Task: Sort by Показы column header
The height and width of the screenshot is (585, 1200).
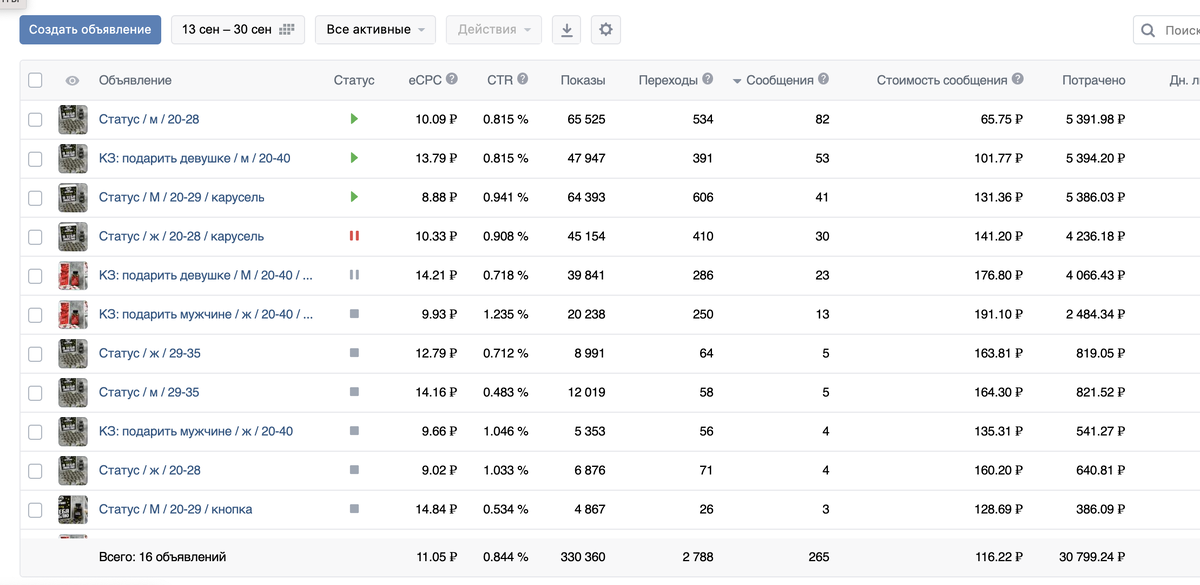Action: pyautogui.click(x=583, y=80)
